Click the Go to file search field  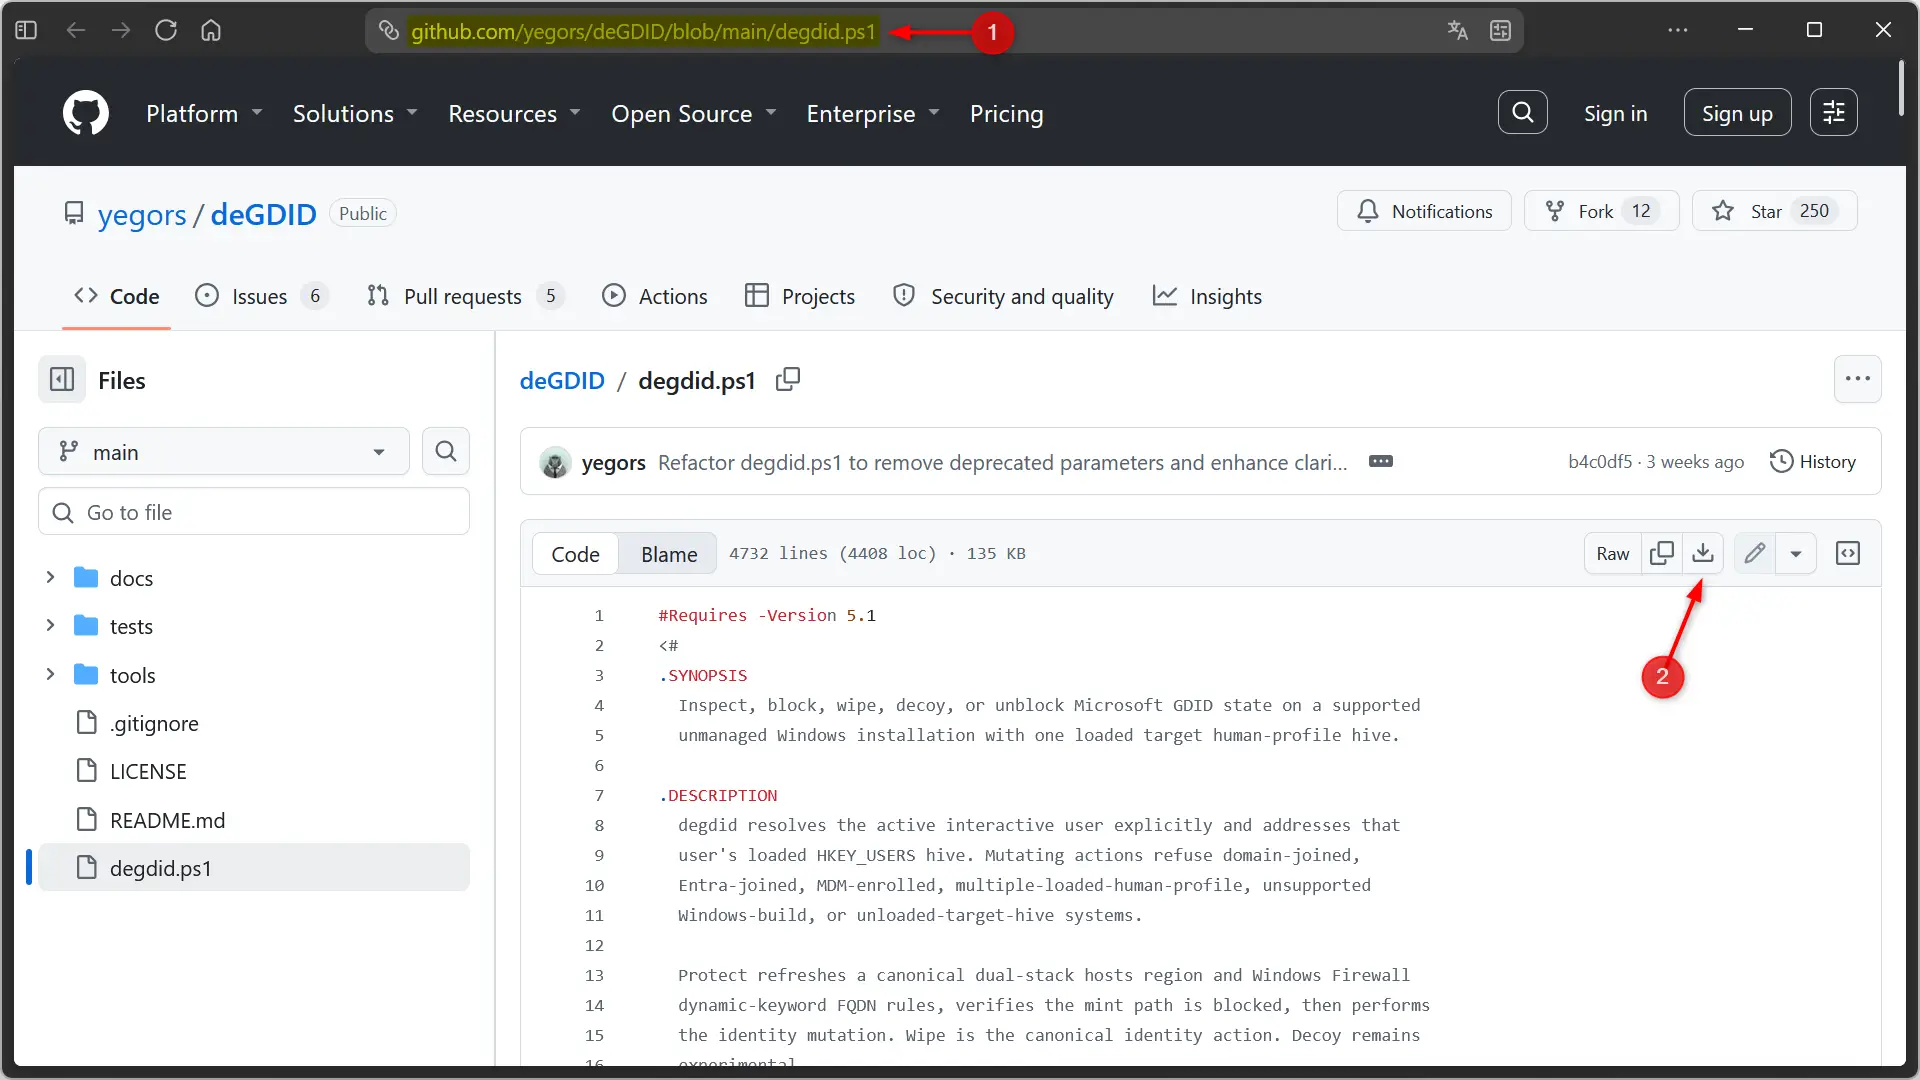(254, 512)
